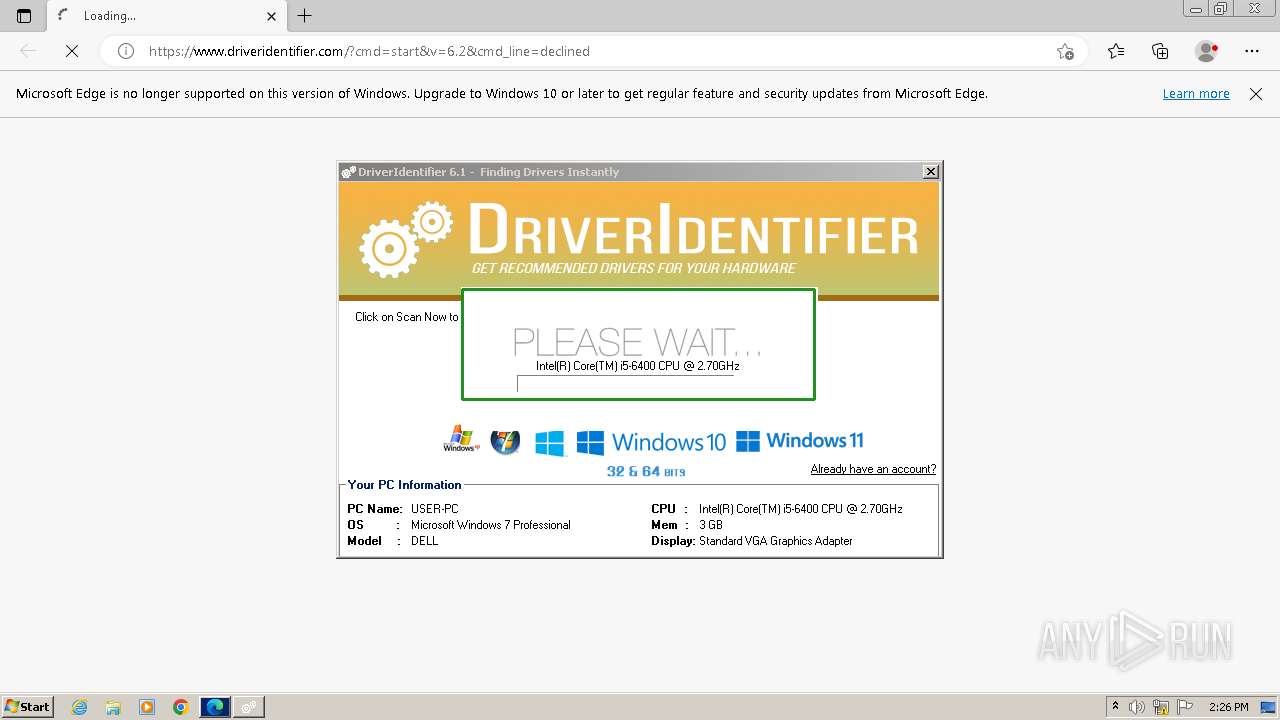Stop loading the page

pos(72,51)
